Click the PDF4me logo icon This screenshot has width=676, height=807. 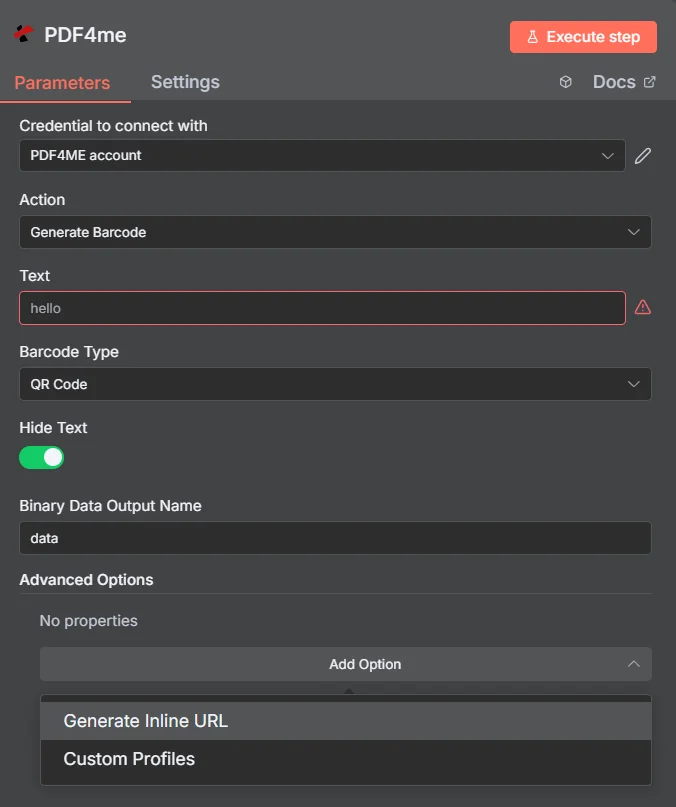point(23,34)
